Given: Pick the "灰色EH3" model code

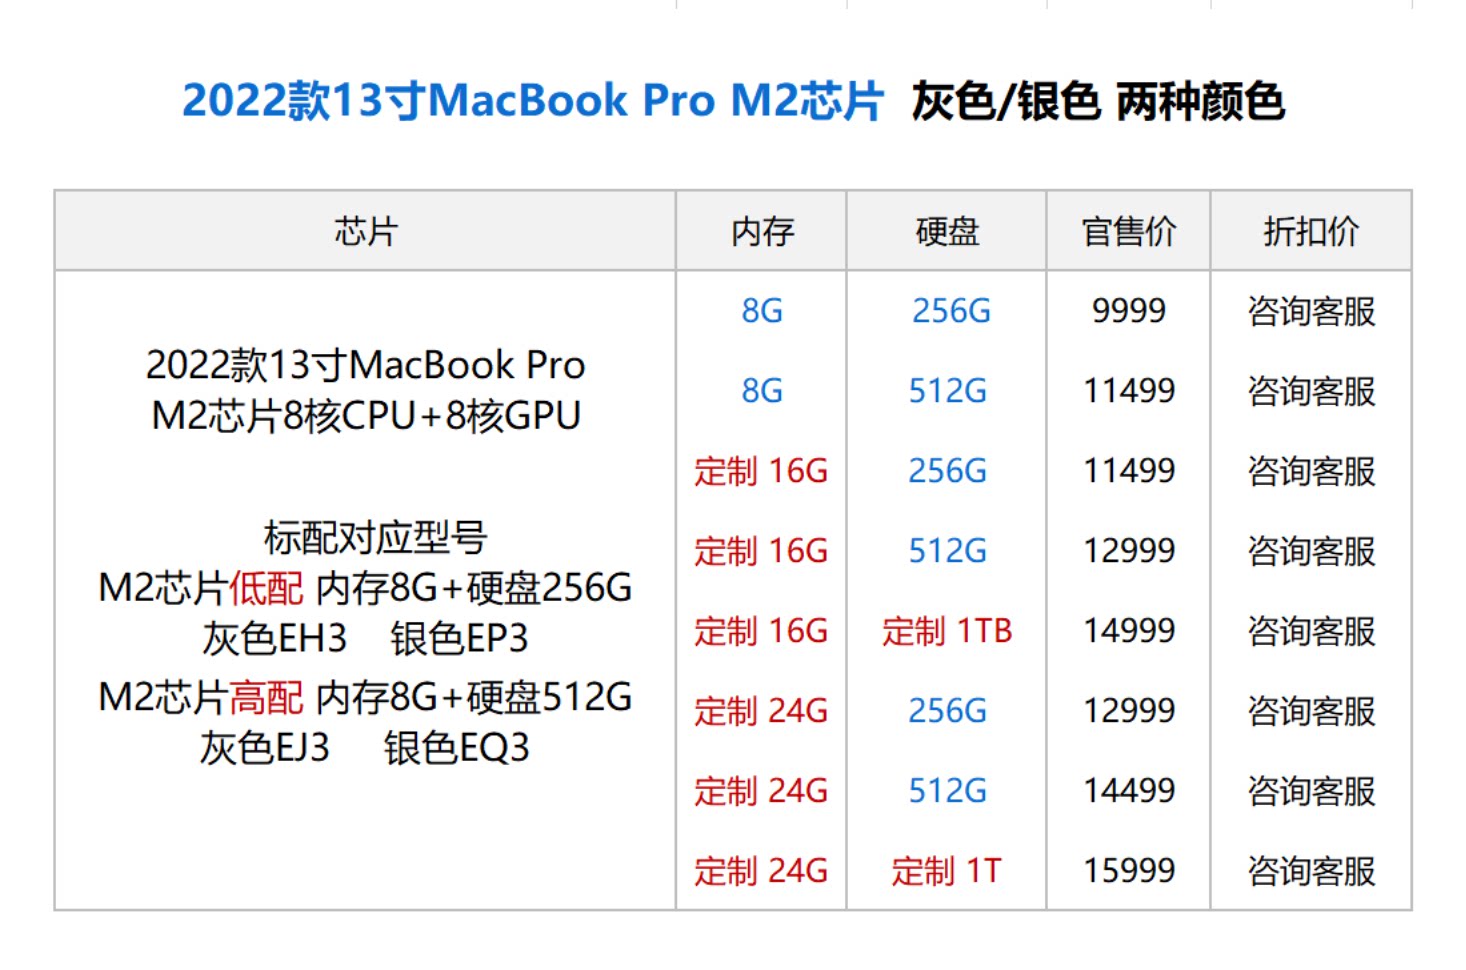Looking at the screenshot, I should (274, 638).
